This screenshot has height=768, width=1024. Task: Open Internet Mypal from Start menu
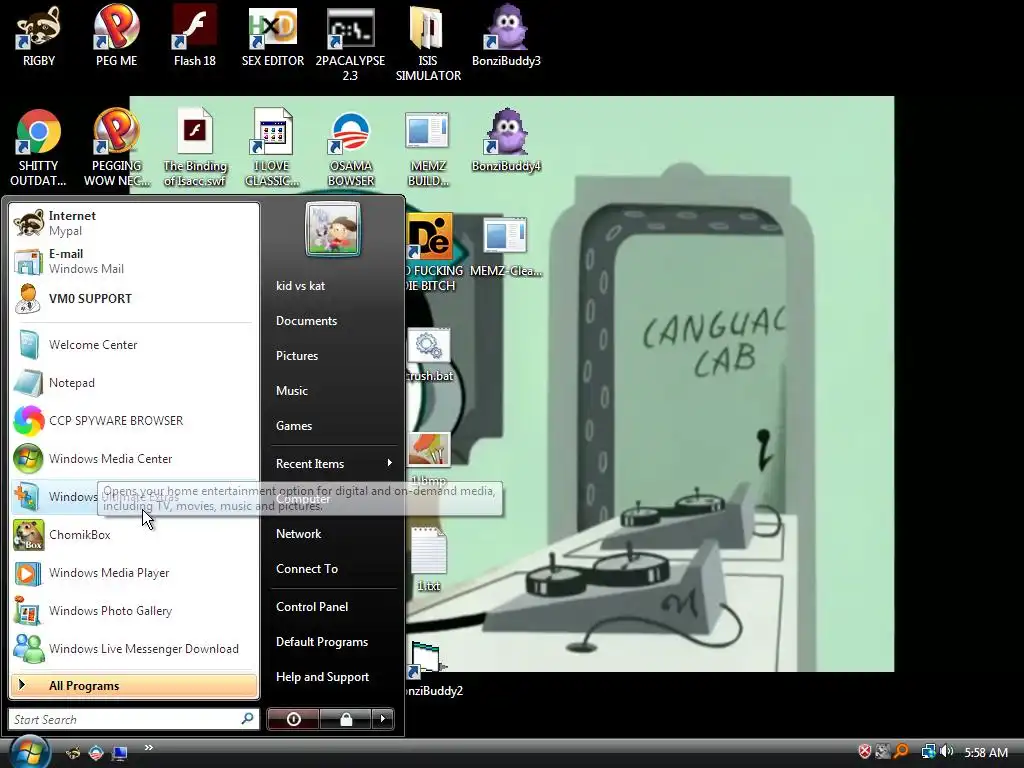[x=134, y=223]
